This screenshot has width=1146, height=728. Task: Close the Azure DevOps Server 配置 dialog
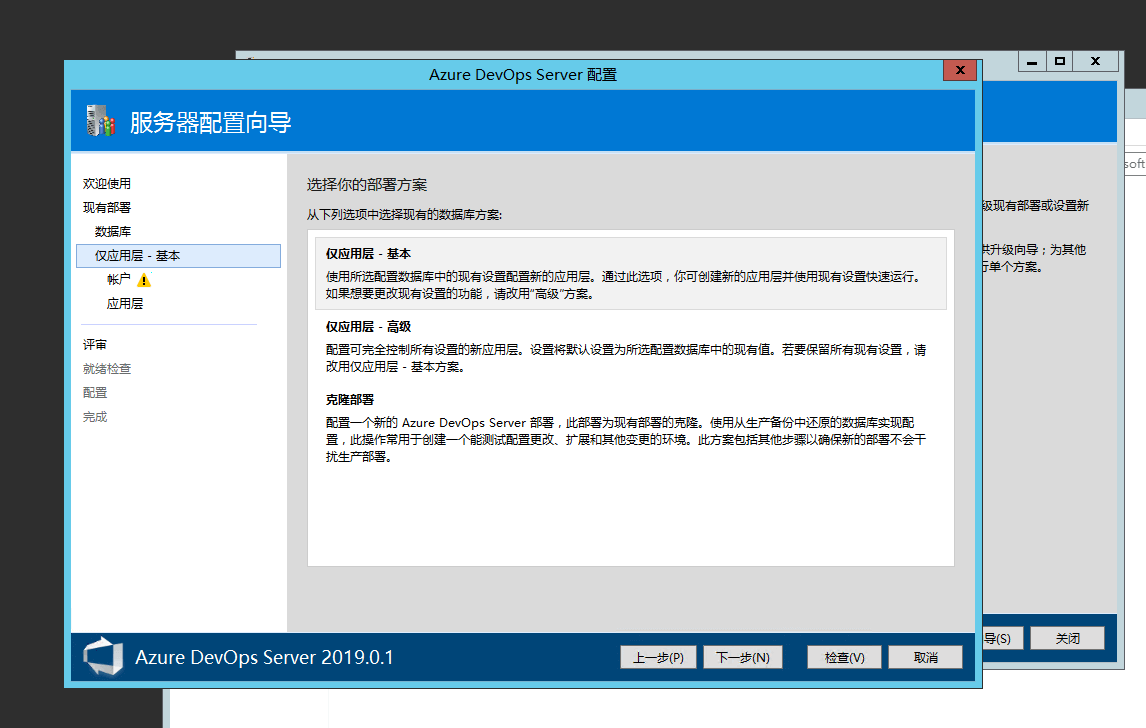959,71
